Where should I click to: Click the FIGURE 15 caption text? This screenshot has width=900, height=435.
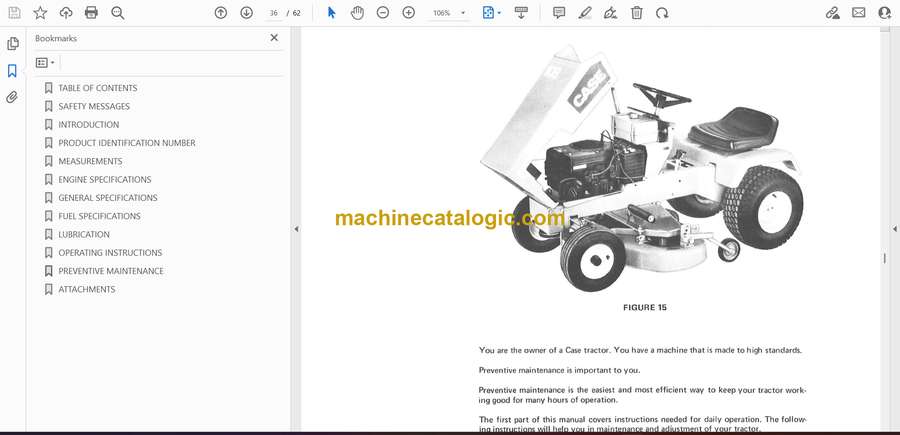645,308
